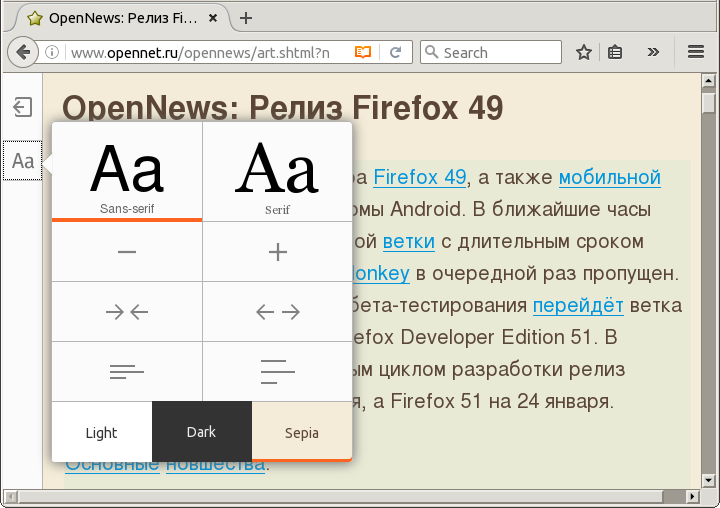The width and height of the screenshot is (720, 508).
Task: Open the hamburger menu
Action: tap(696, 52)
